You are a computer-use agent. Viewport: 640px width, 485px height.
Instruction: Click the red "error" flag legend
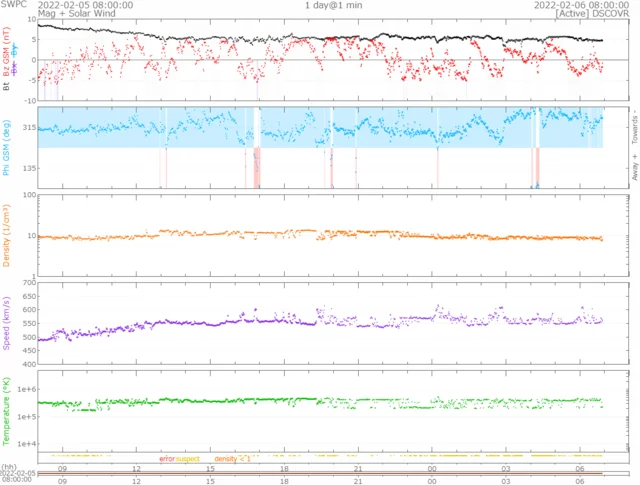tap(167, 458)
